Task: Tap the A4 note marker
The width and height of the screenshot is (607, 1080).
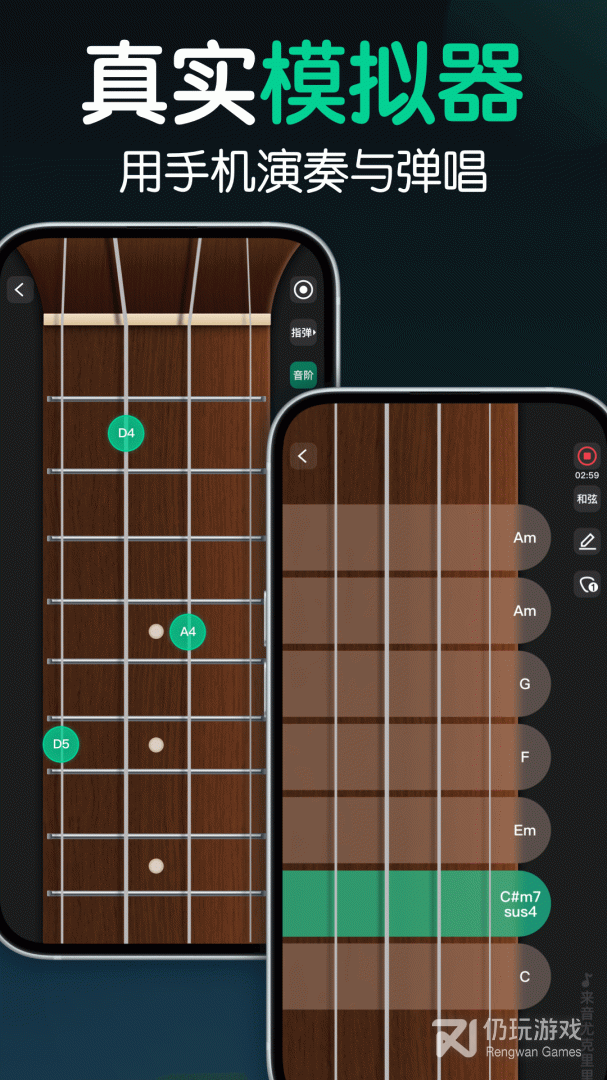Action: click(x=187, y=632)
